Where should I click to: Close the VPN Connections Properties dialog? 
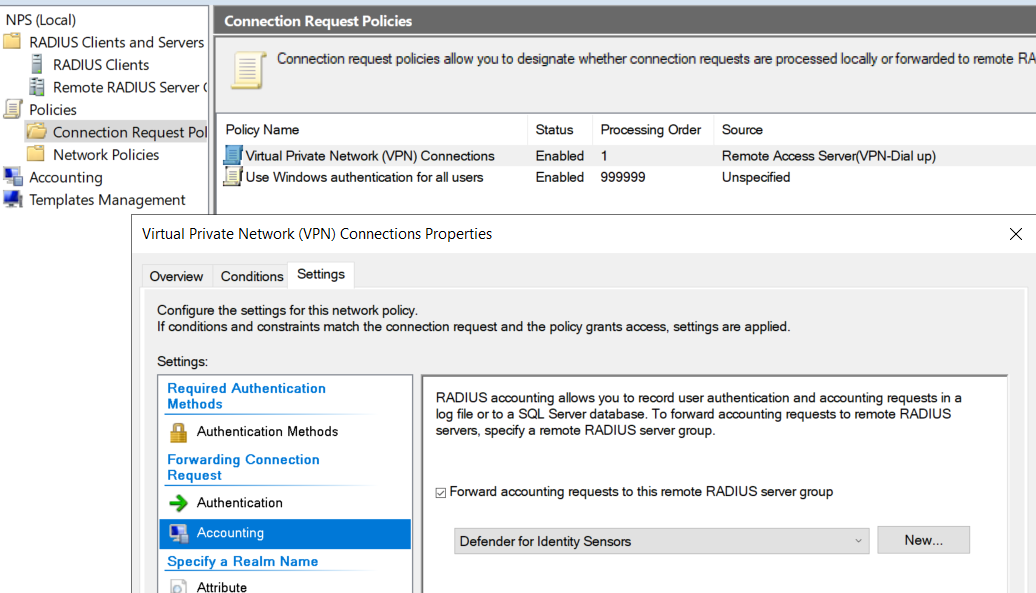1015,234
